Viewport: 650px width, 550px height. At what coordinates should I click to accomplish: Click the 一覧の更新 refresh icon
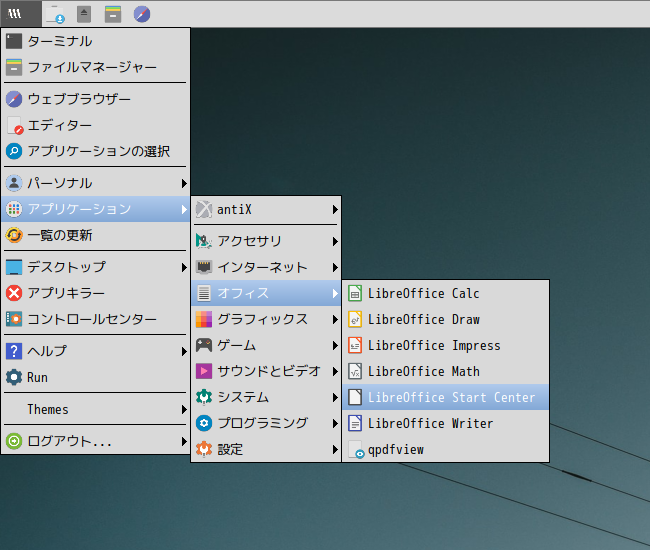point(14,235)
